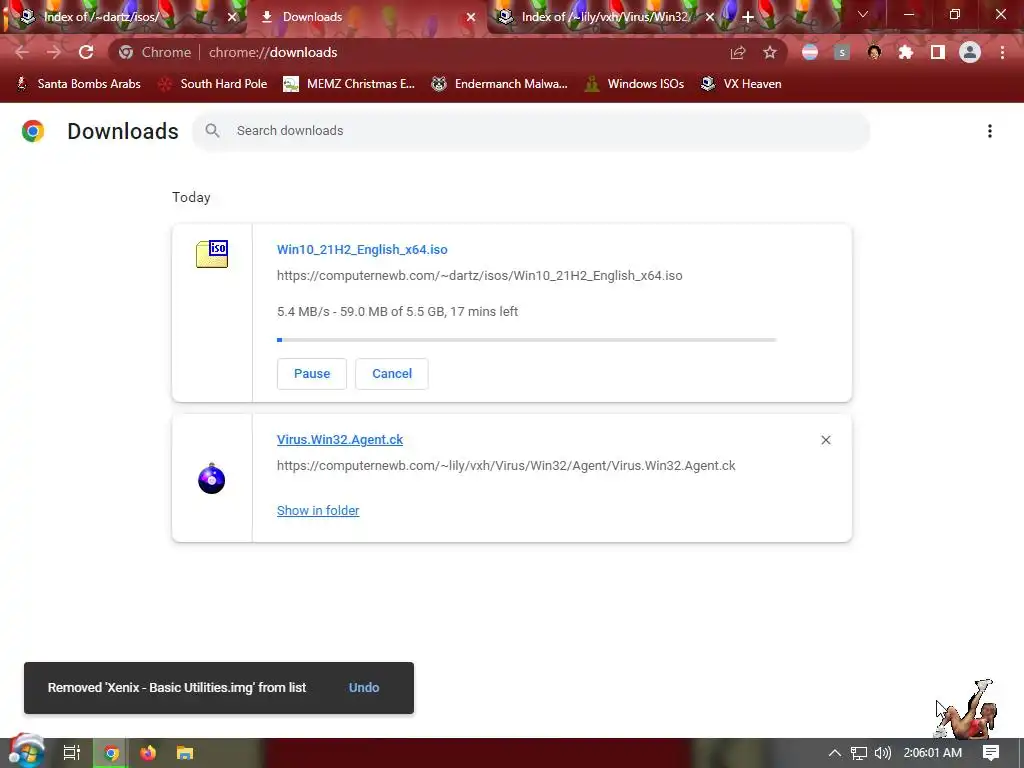Close the Index of /~dartz/isos/ tab
Viewport: 1024px width, 768px height.
(232, 17)
